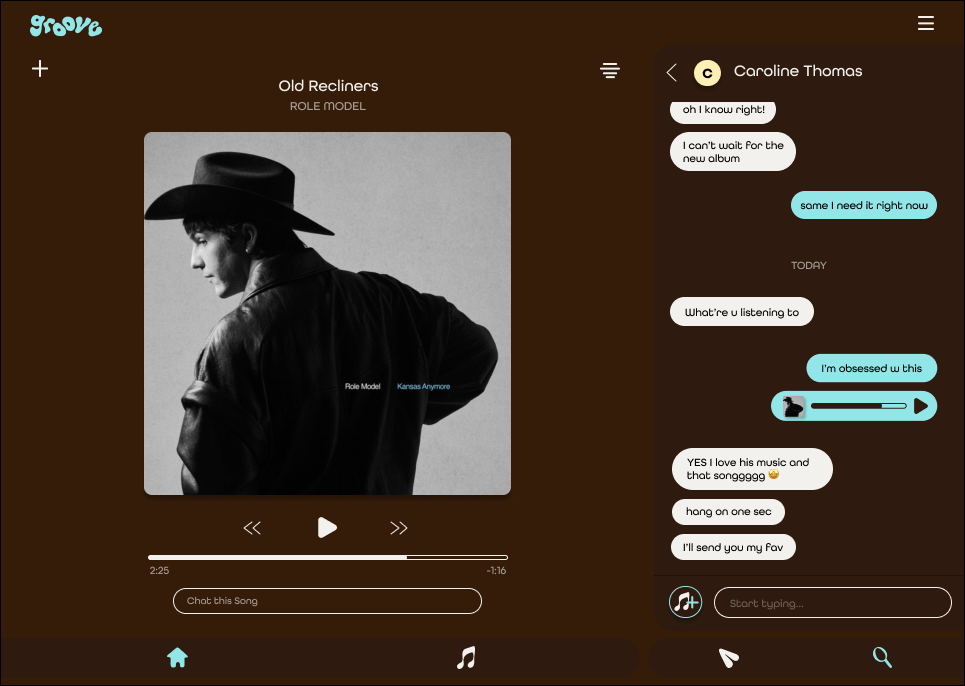This screenshot has height=686, width=965.
Task: Click the album cover art
Action: [x=327, y=313]
